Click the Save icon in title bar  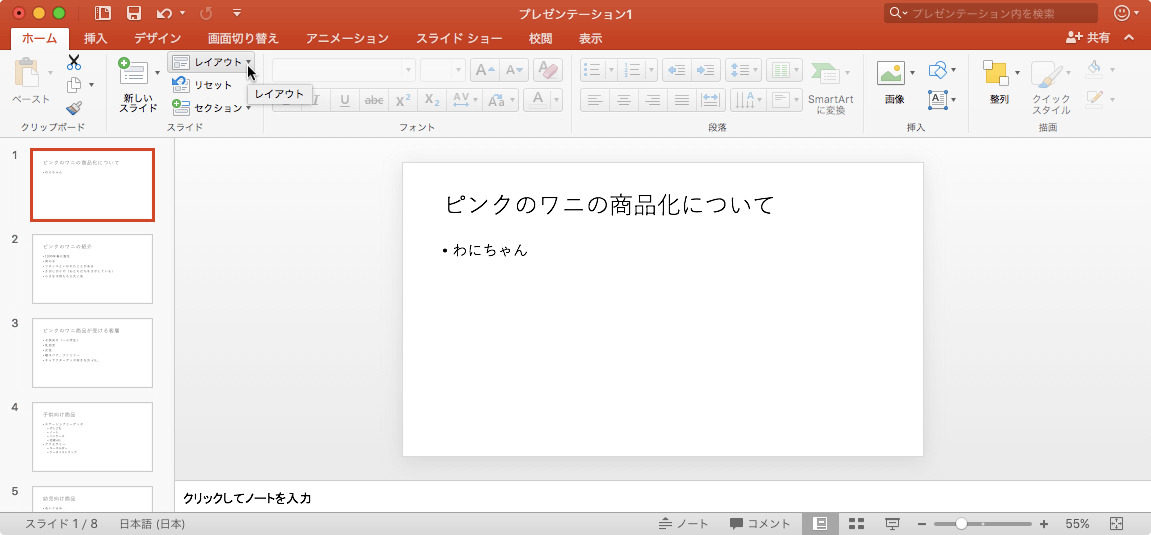[133, 13]
